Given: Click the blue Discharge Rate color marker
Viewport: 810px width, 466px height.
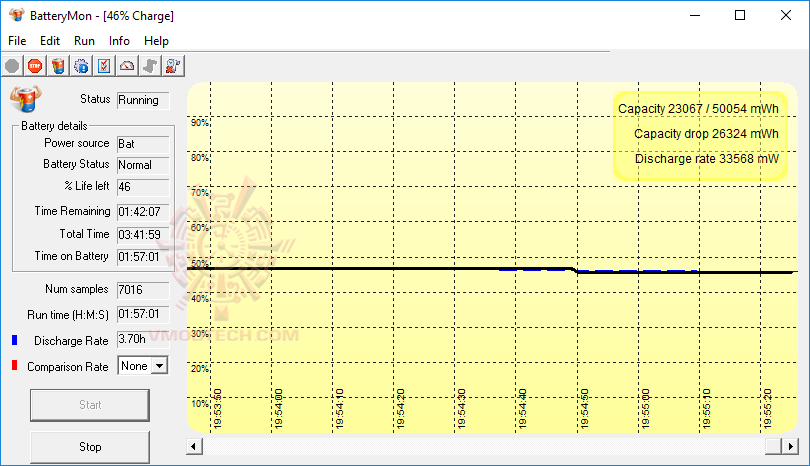Looking at the screenshot, I should coord(14,340).
